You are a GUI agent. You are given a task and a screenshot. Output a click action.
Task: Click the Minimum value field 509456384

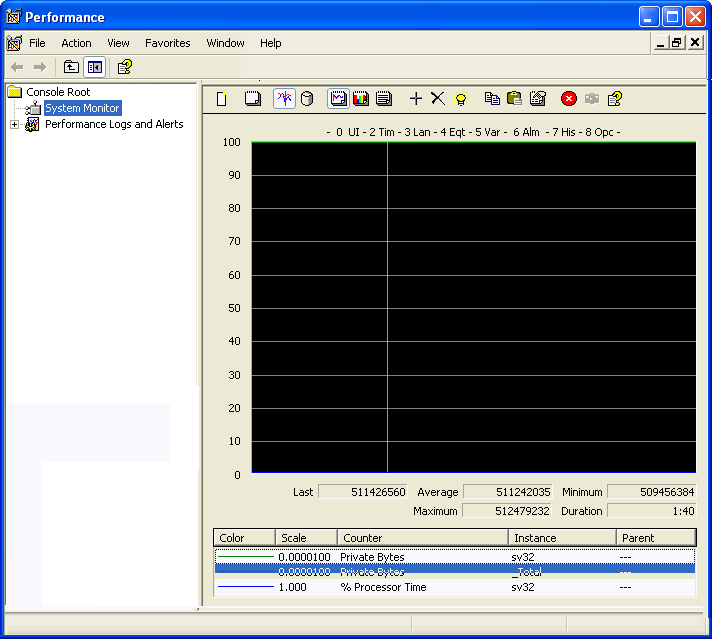tap(652, 492)
